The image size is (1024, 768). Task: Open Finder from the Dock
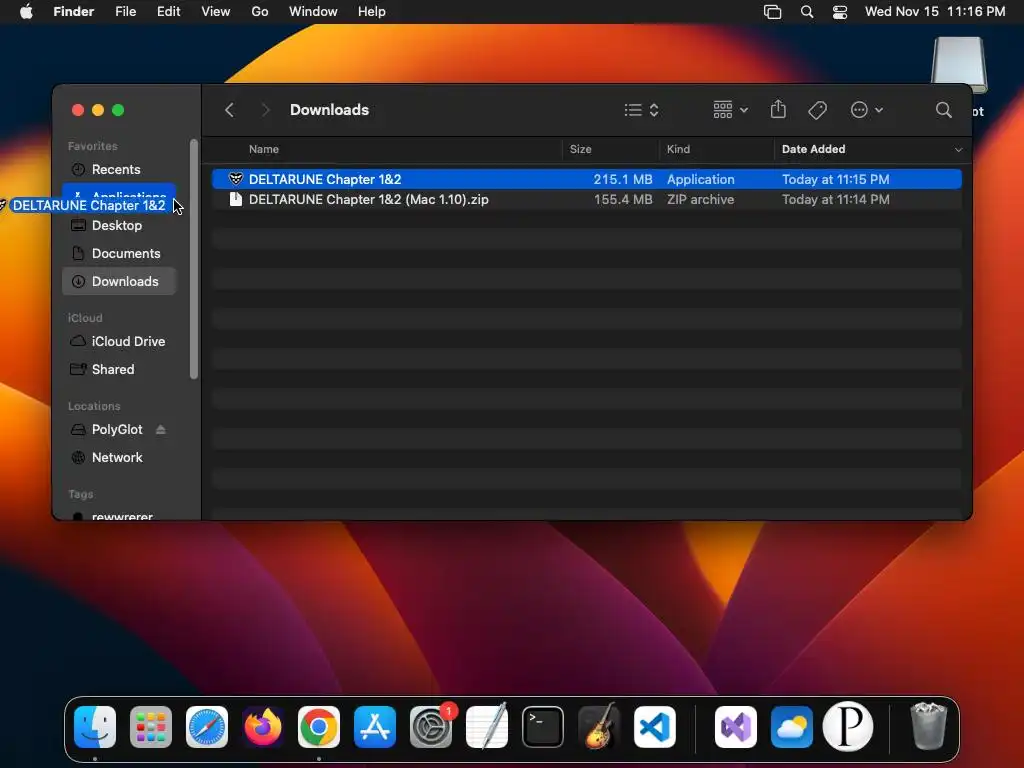tap(95, 727)
